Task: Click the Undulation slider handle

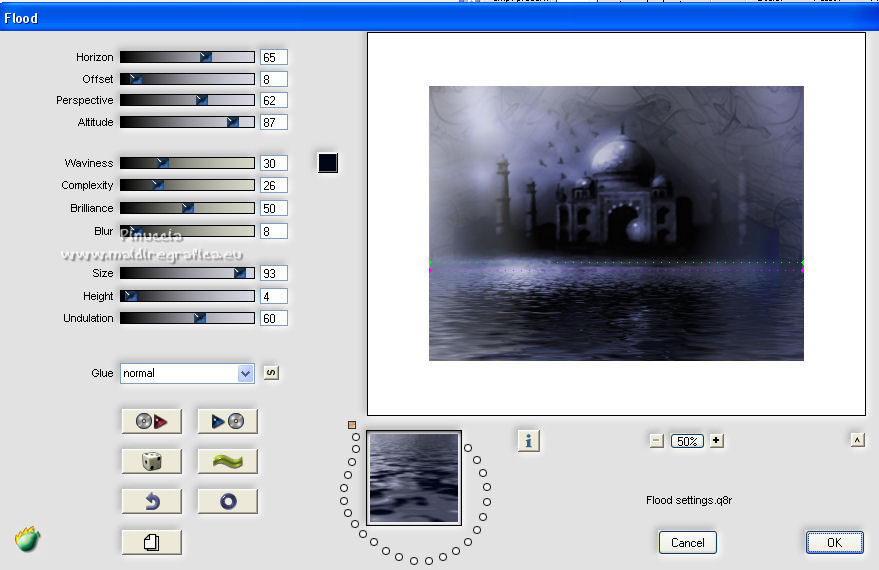Action: pyautogui.click(x=200, y=318)
